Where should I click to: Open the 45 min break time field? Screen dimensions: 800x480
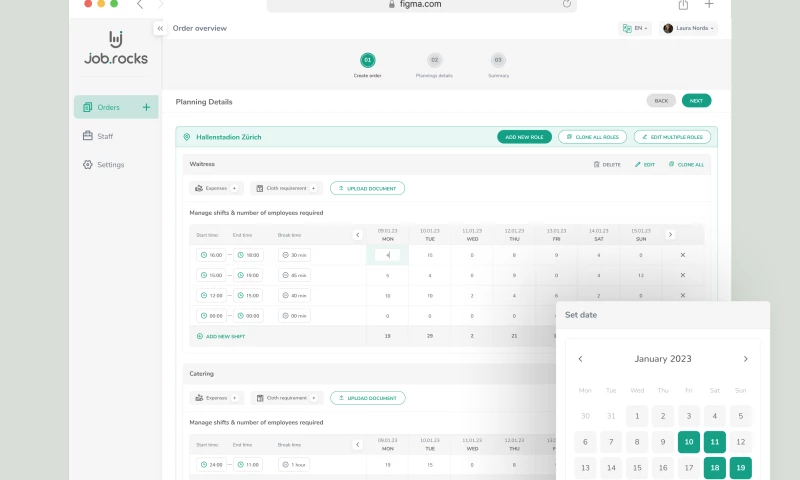[294, 275]
